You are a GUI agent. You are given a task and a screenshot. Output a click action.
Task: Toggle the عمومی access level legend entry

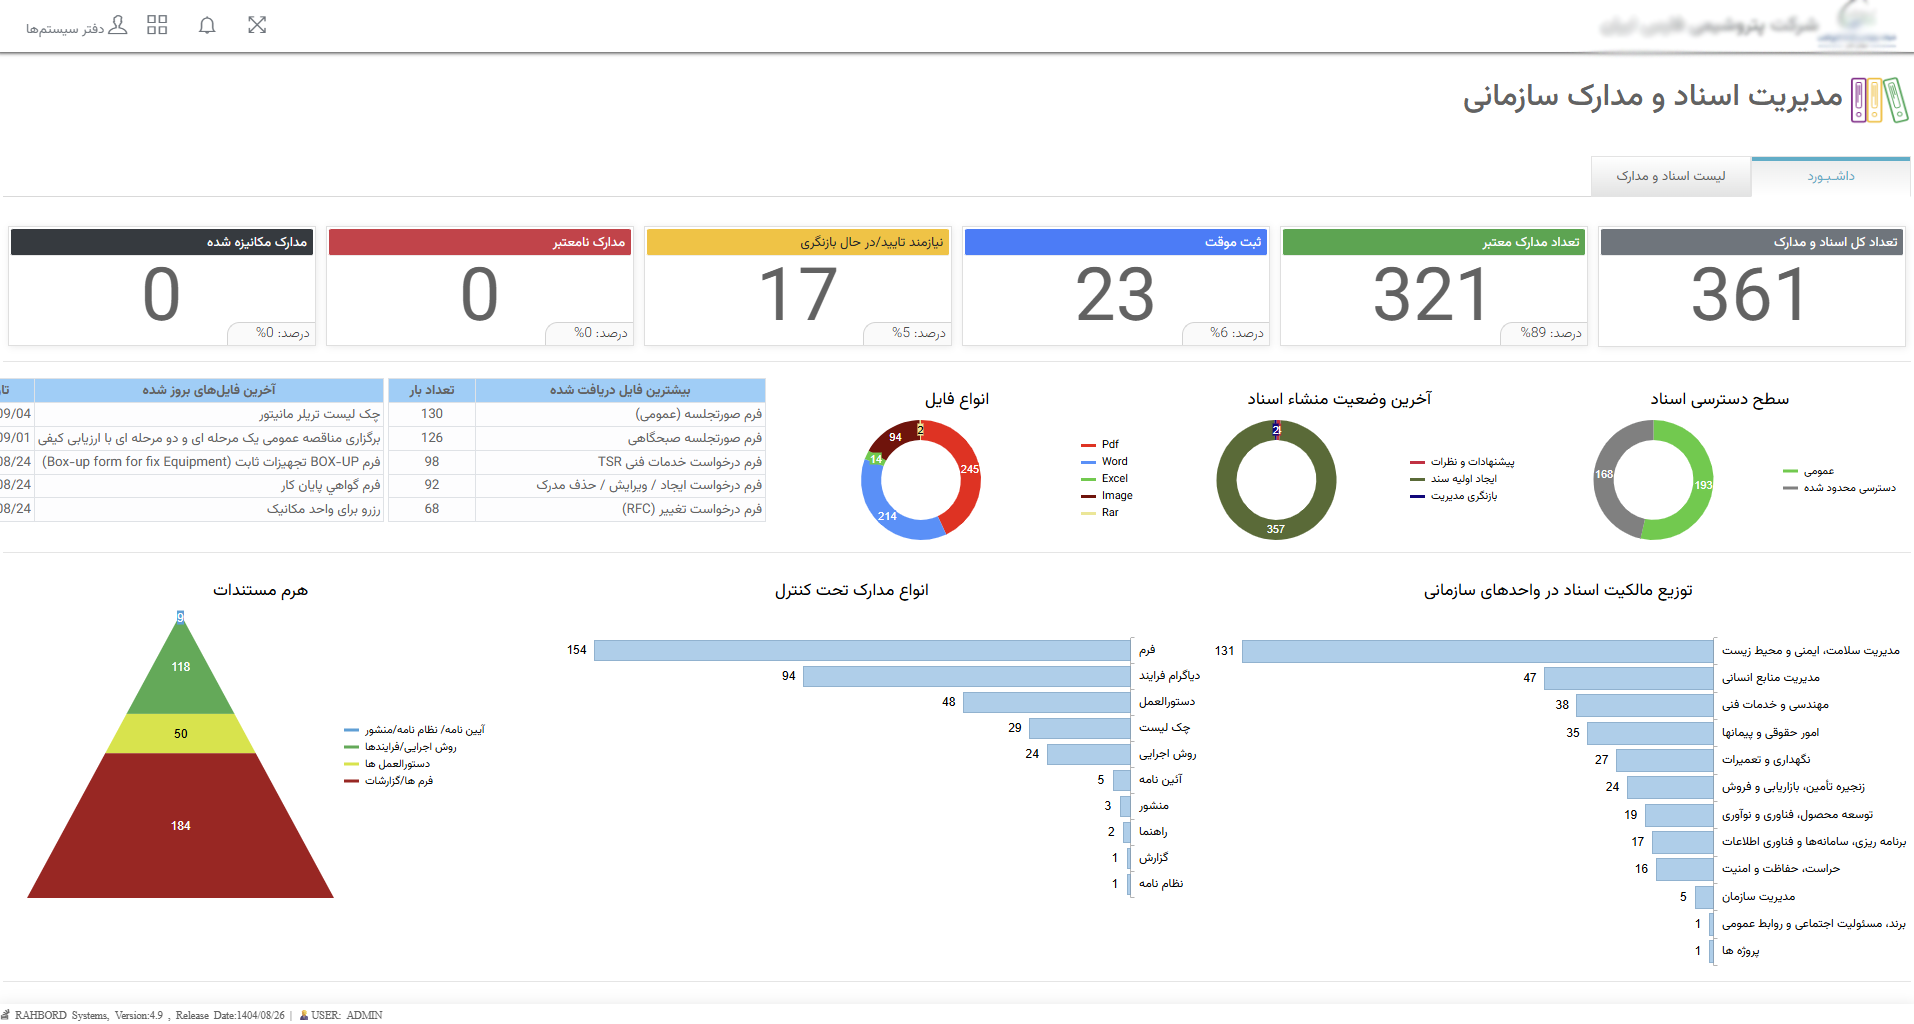point(1808,471)
